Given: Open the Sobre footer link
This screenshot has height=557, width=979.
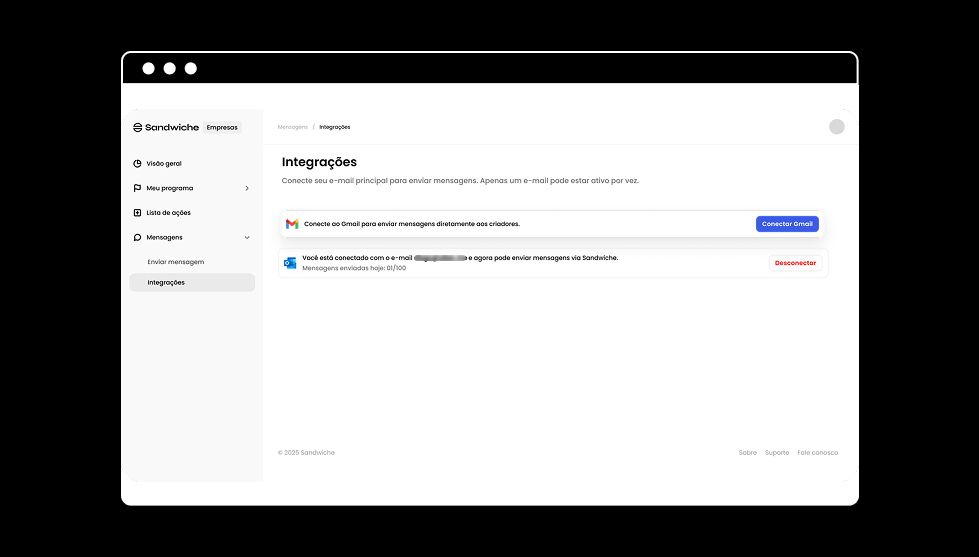Looking at the screenshot, I should [x=747, y=453].
